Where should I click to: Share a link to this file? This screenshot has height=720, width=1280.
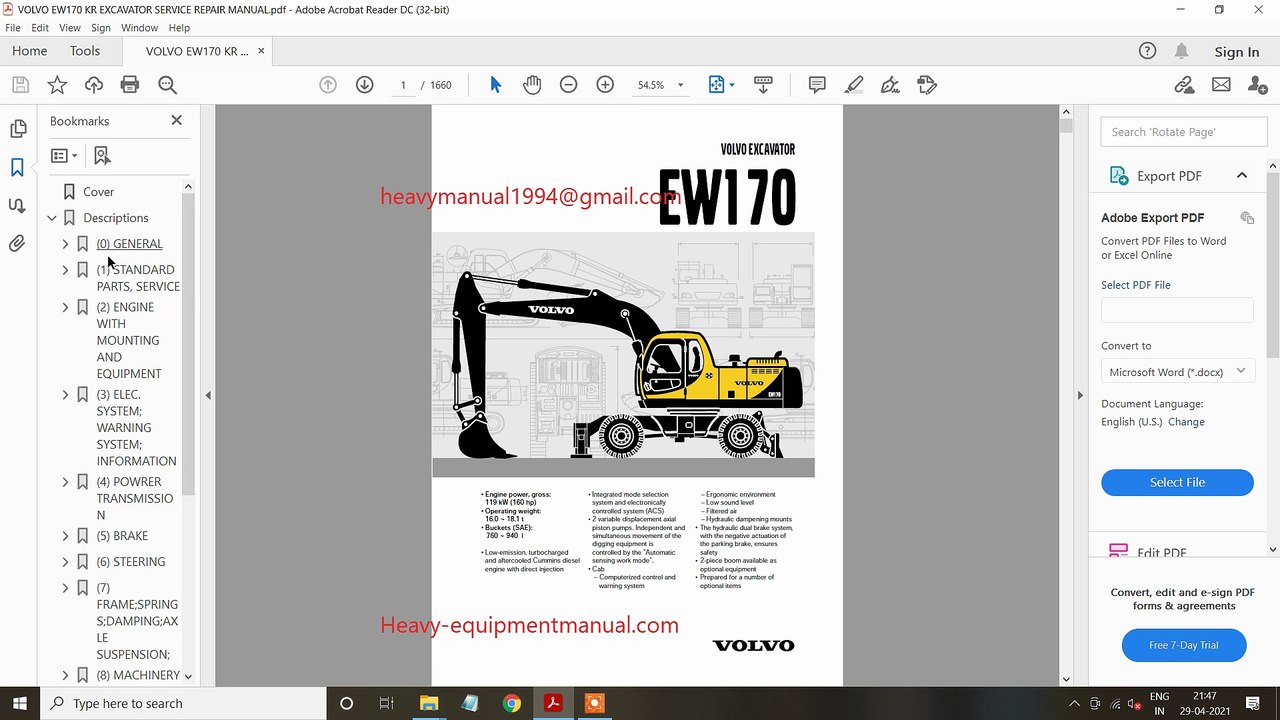pyautogui.click(x=1184, y=85)
